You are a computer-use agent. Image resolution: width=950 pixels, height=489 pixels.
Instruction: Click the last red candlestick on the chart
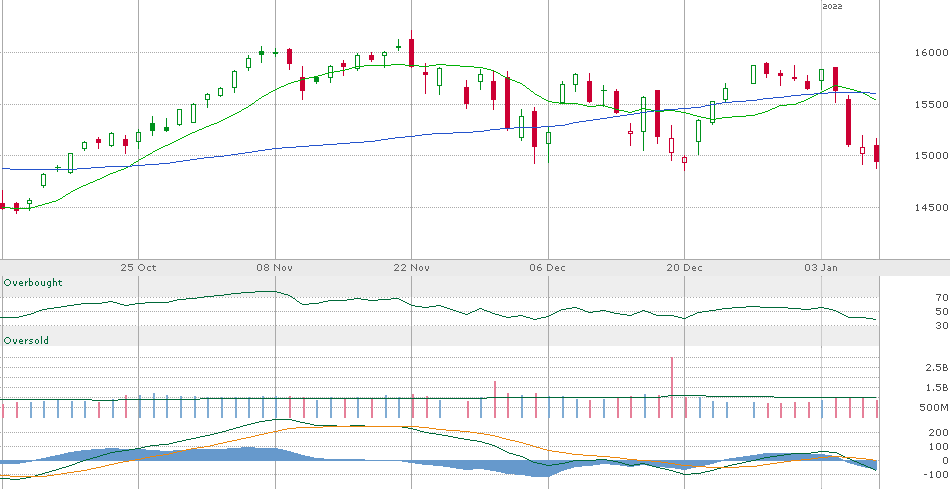[876, 153]
